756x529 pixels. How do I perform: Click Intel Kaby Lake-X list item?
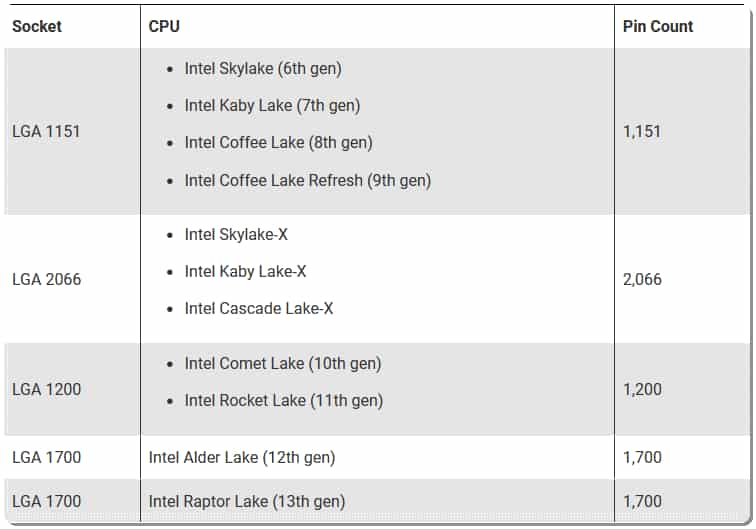point(245,271)
